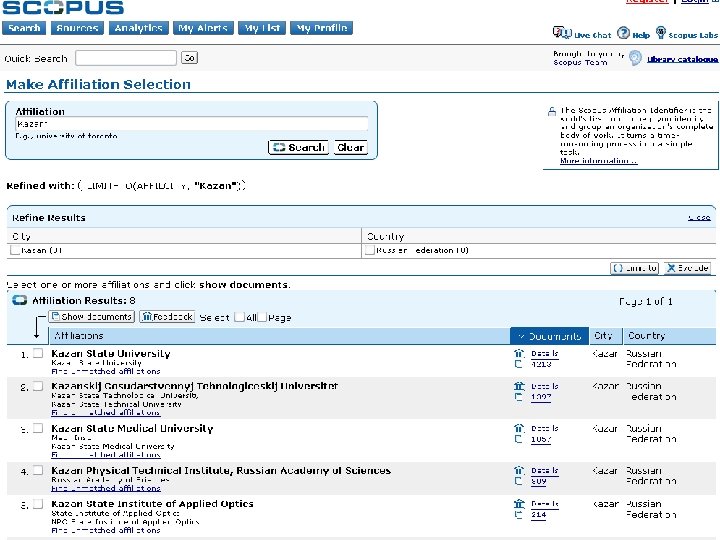Open the Scopus Labs lightbulb icon
This screenshot has width=720, height=540.
coord(660,33)
